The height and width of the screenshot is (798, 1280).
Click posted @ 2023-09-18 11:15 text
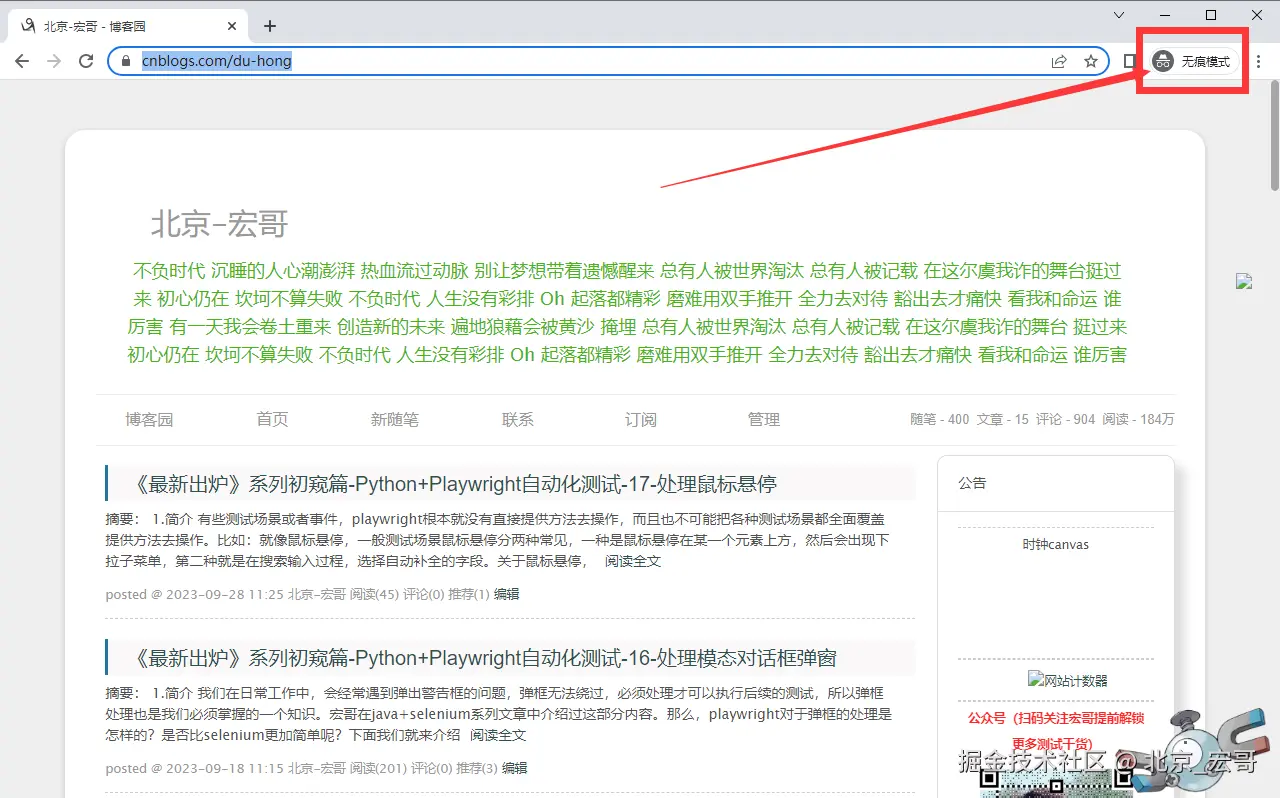coord(195,768)
